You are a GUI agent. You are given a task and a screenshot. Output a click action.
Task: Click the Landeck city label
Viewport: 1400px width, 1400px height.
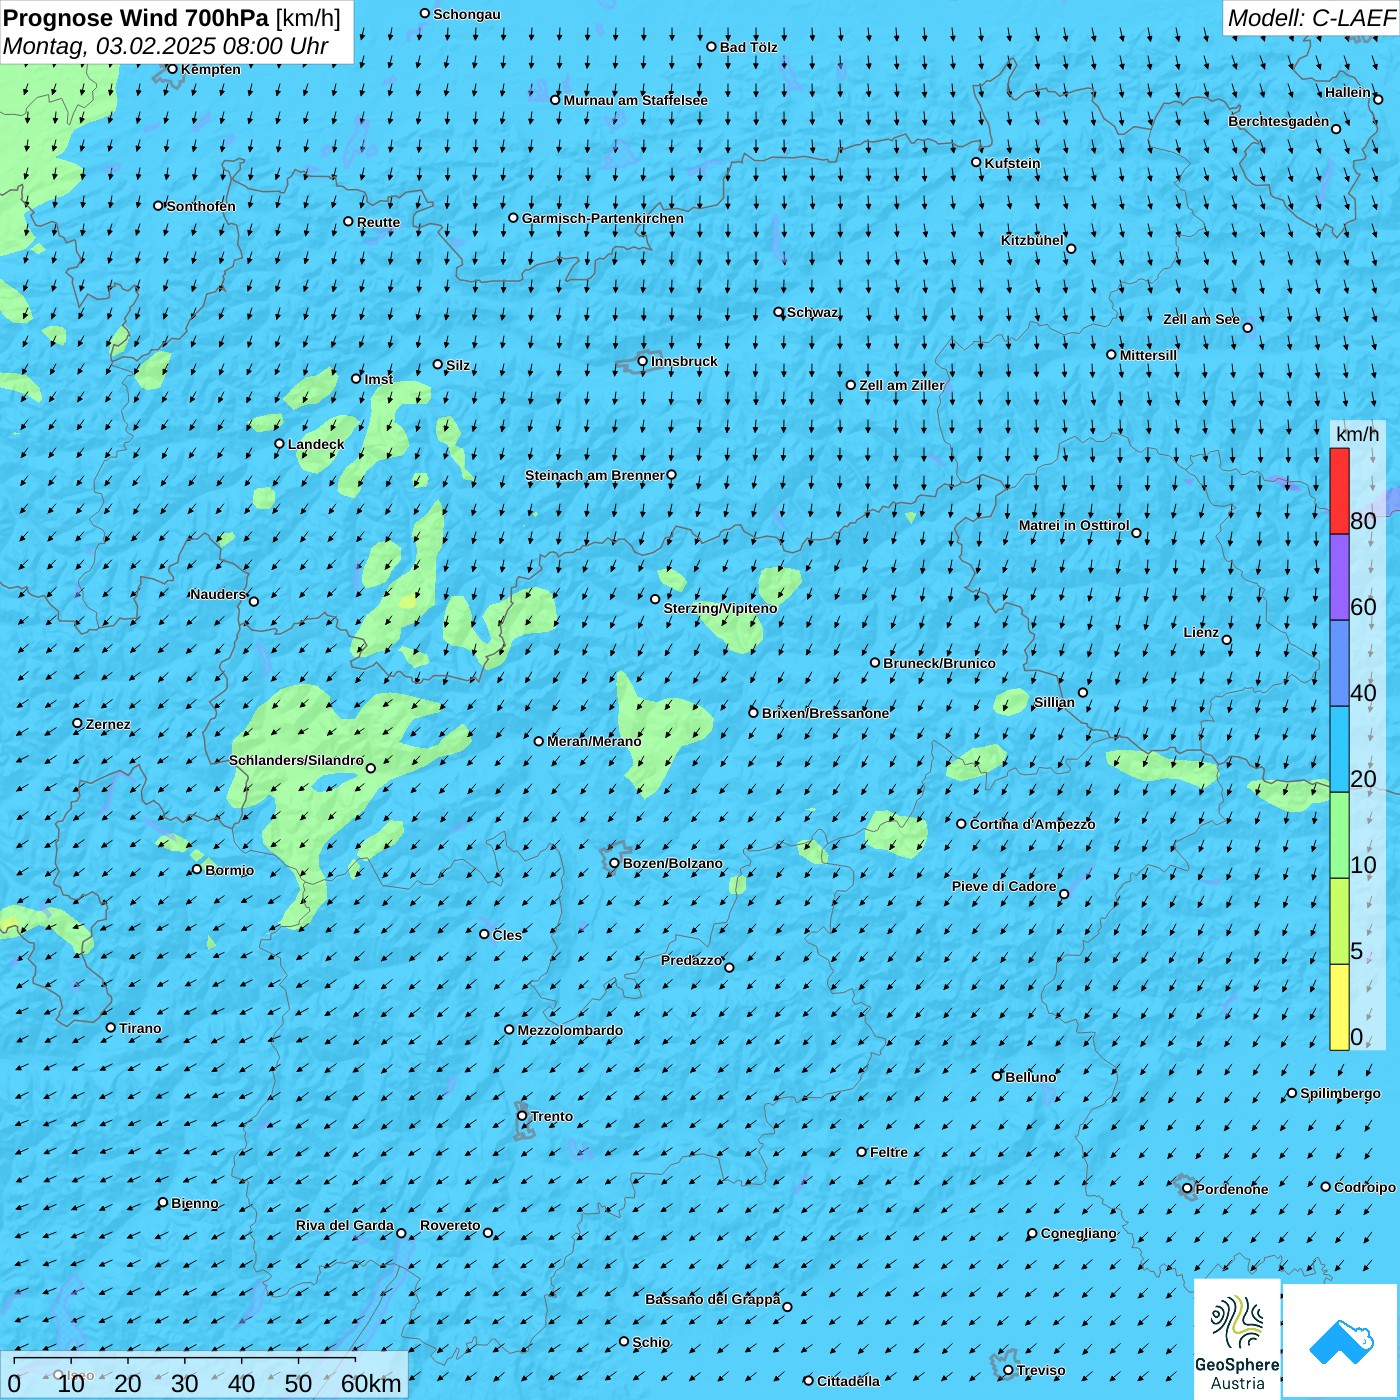point(316,444)
